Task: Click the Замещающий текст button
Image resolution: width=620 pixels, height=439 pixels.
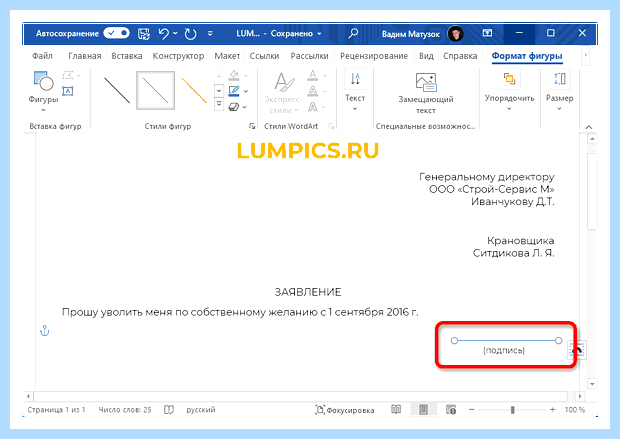Action: click(426, 93)
